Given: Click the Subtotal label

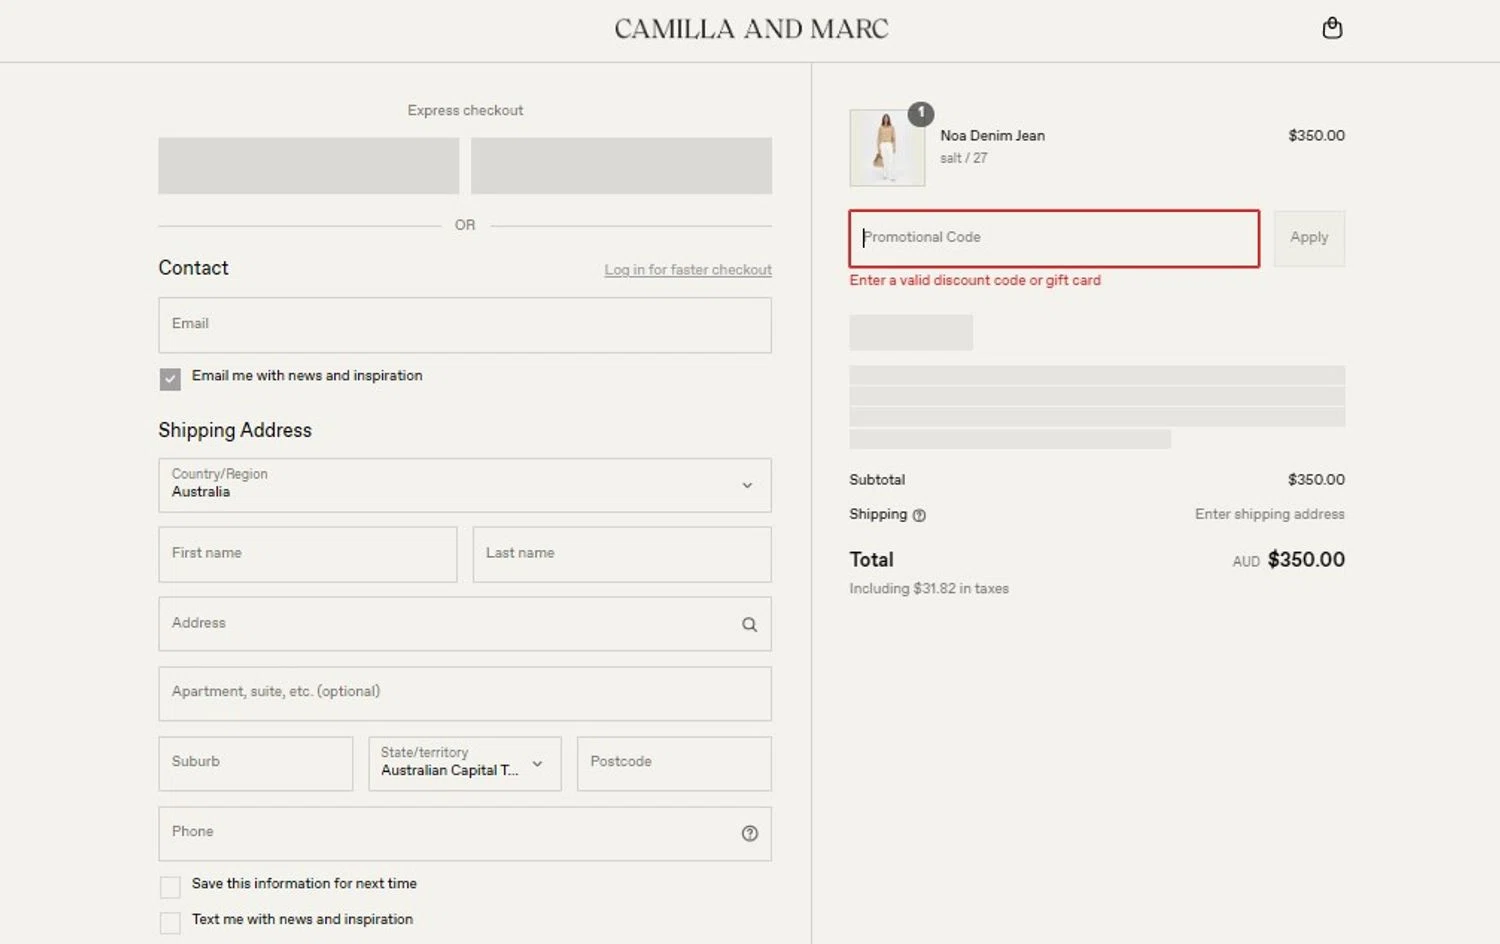Looking at the screenshot, I should coord(877,480).
